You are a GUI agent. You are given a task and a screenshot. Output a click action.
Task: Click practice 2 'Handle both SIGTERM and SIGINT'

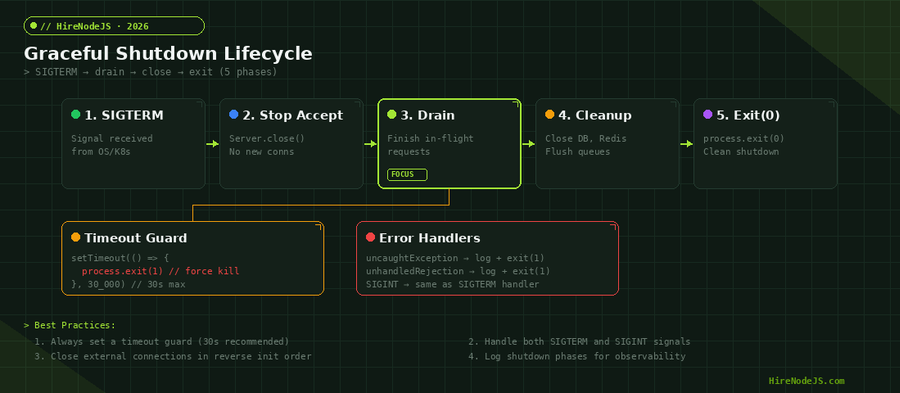click(x=579, y=342)
